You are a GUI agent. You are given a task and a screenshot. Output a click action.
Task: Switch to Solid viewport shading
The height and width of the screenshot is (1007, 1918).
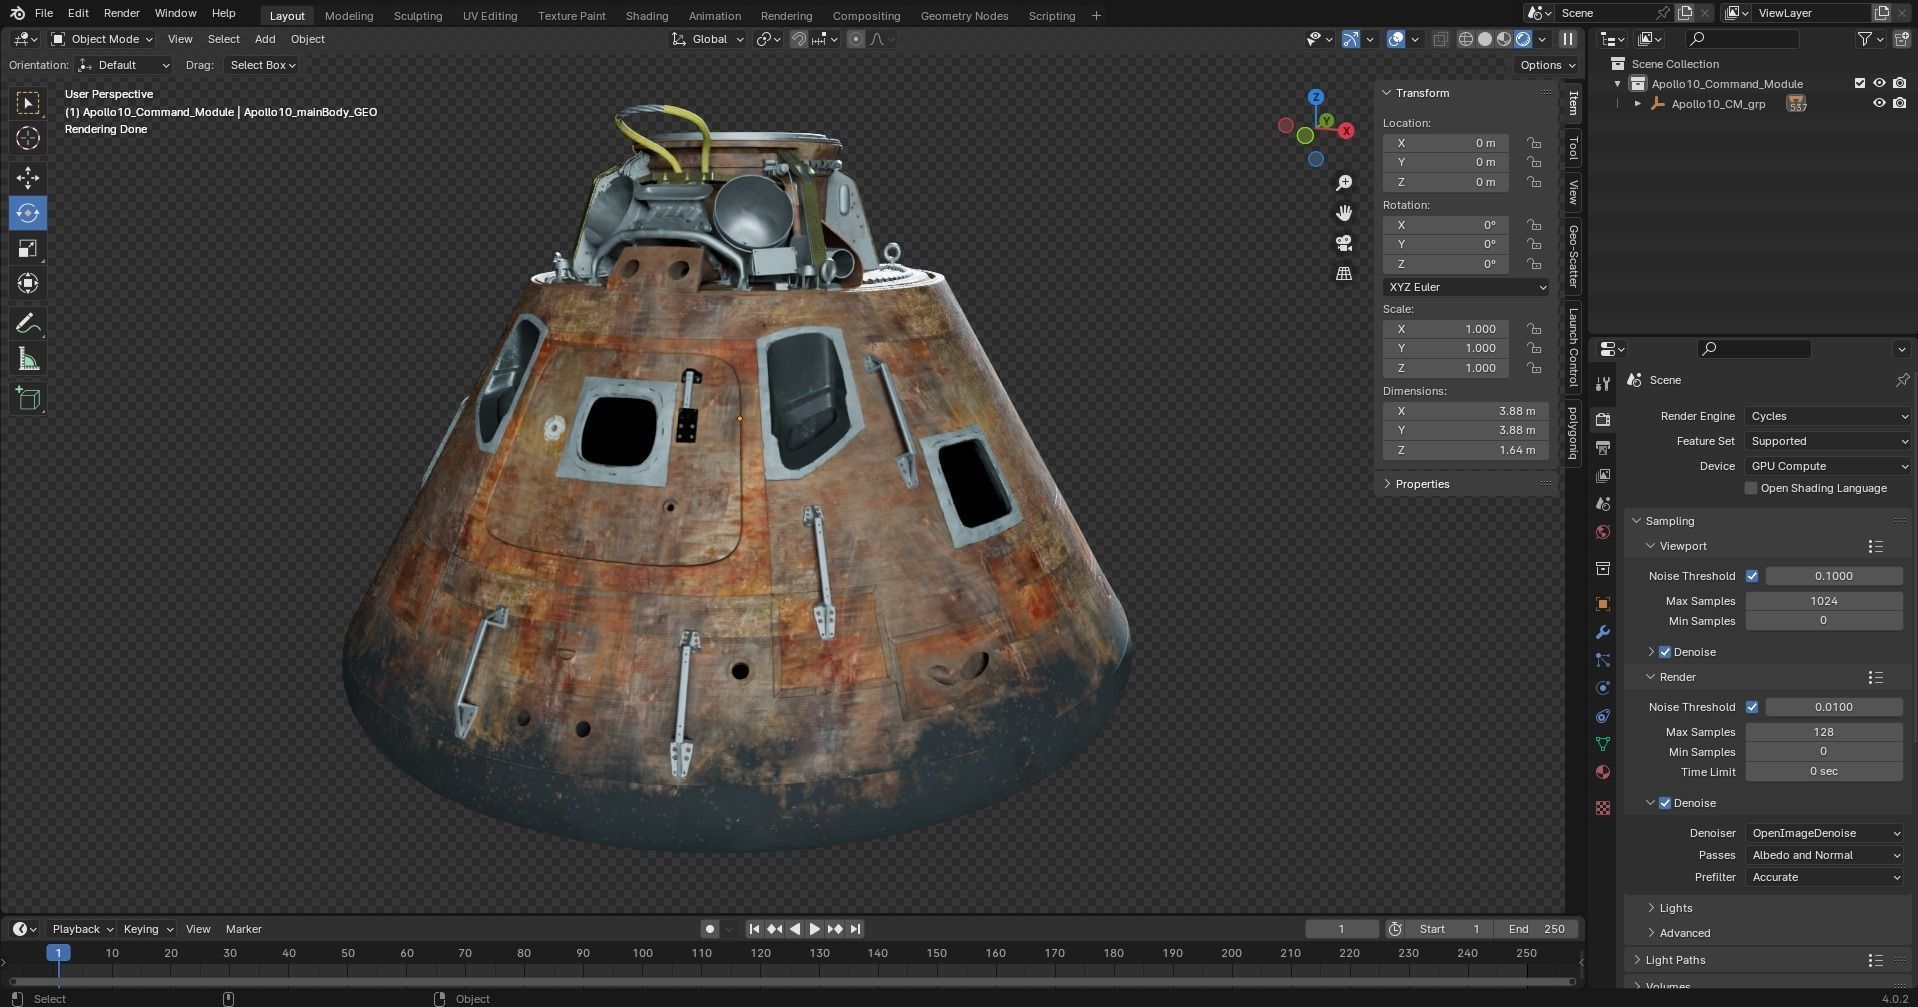[1485, 39]
